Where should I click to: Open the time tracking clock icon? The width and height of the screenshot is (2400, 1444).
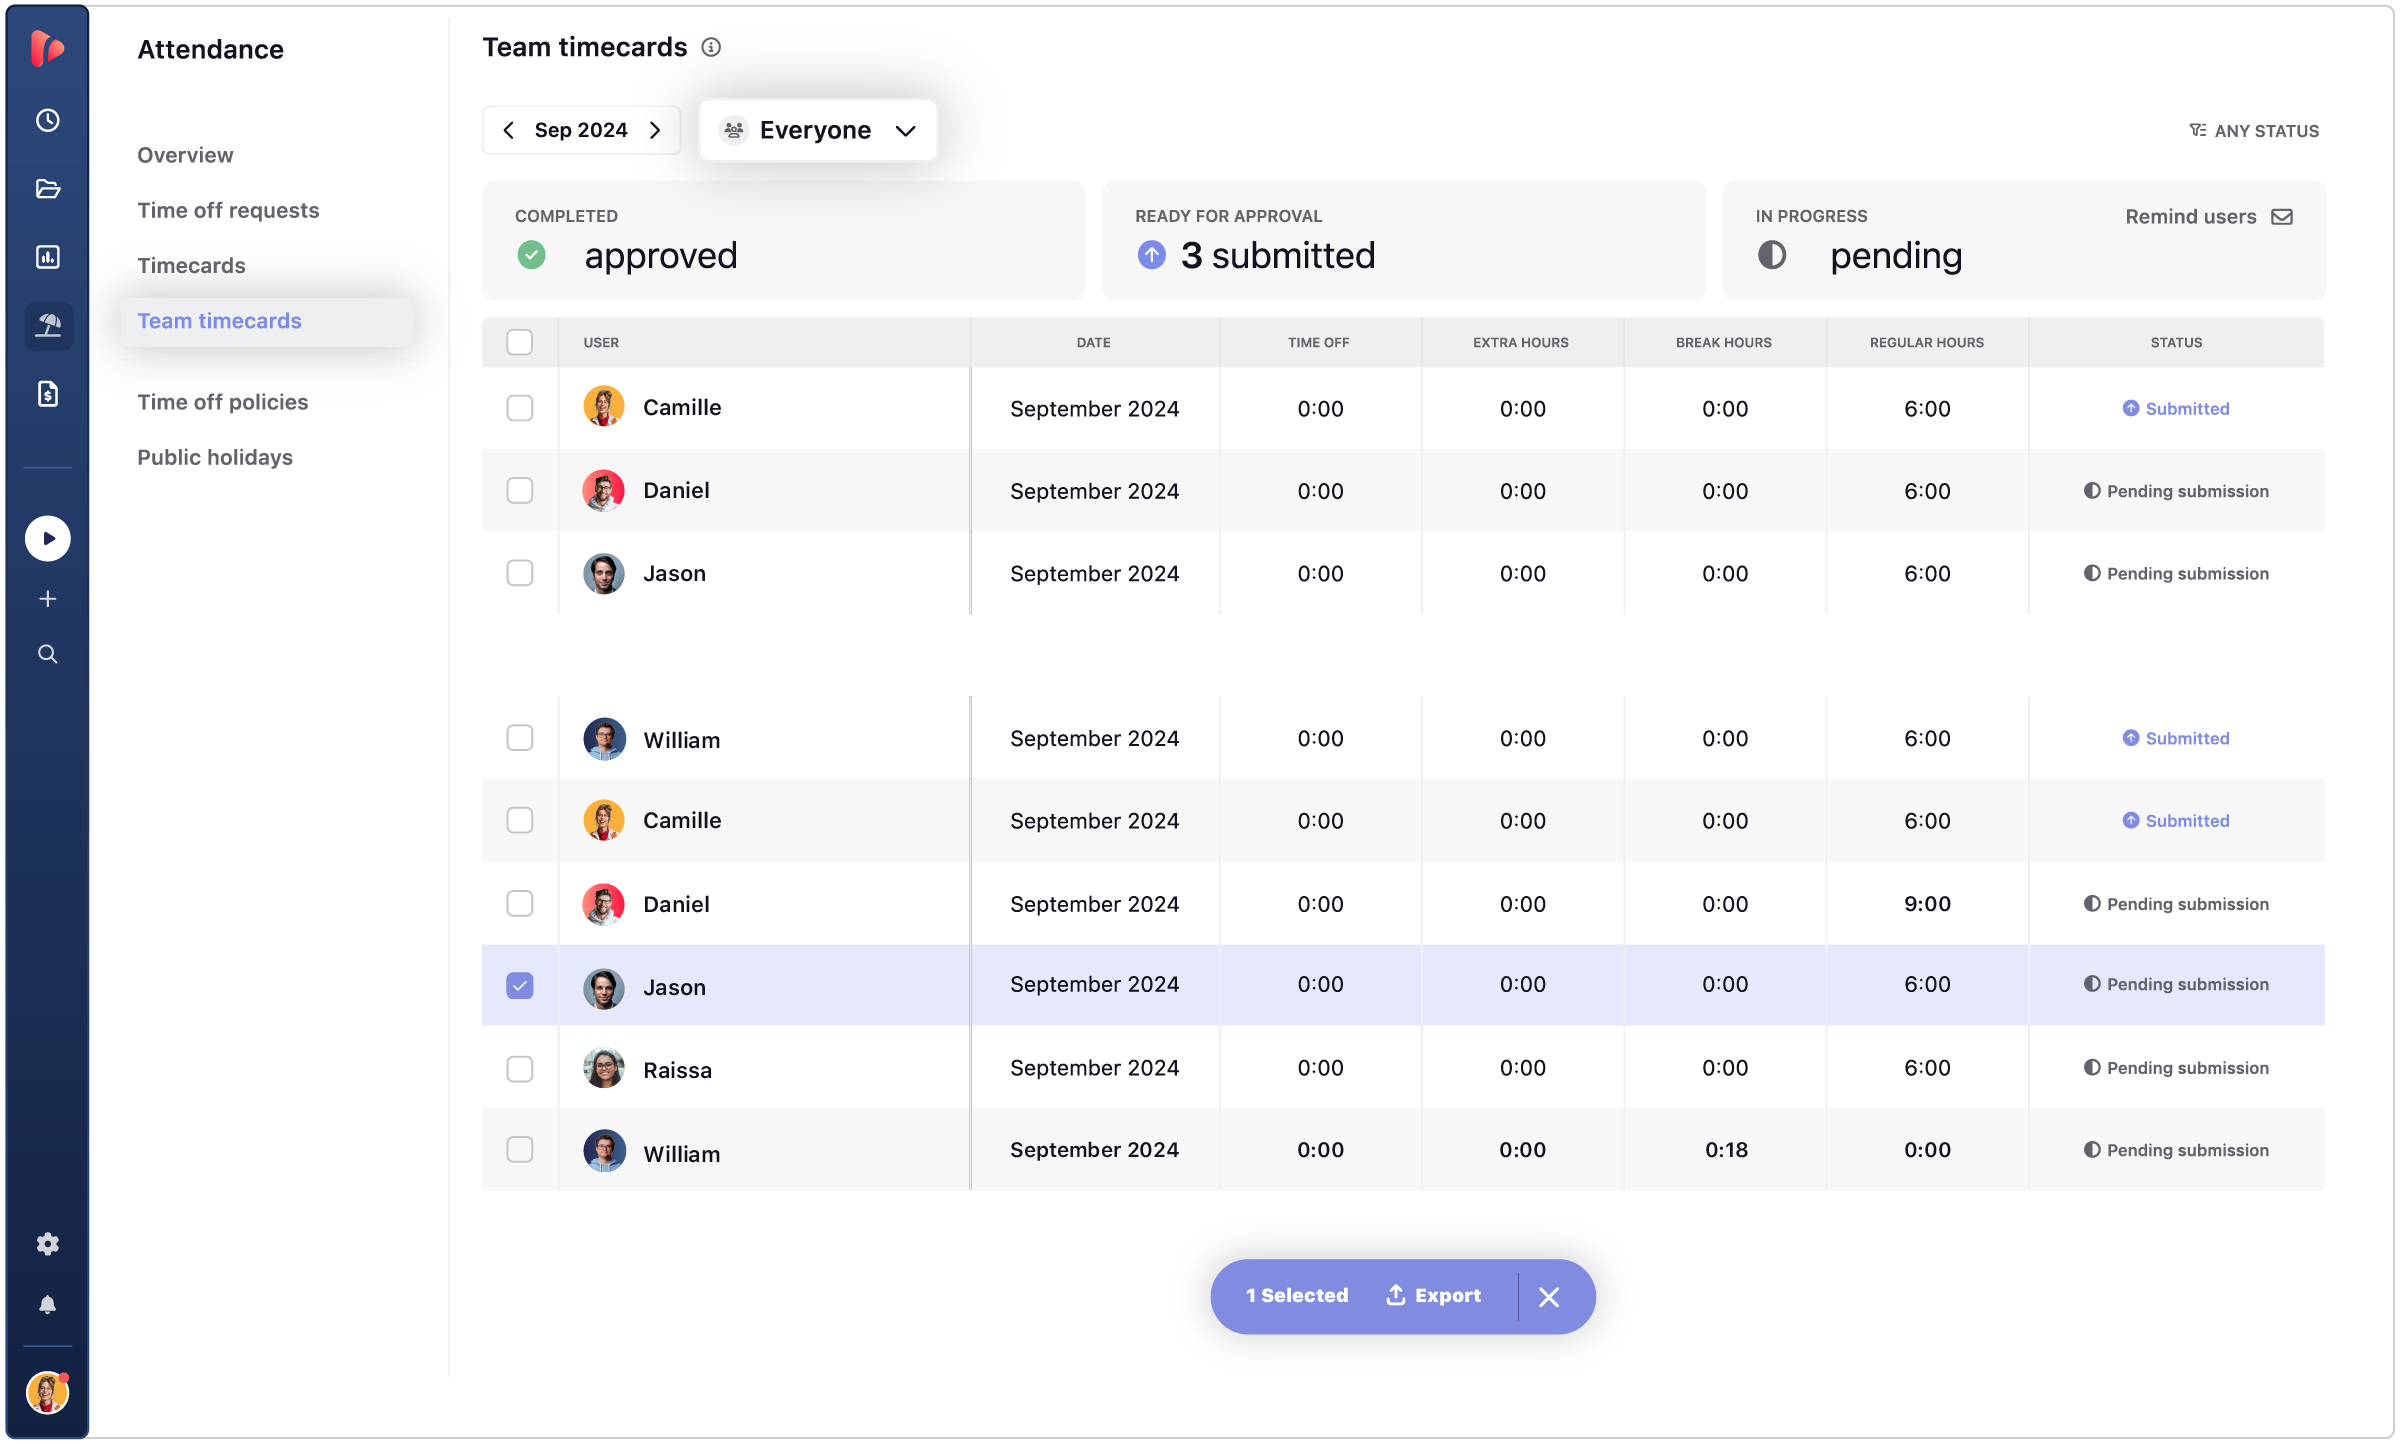coord(48,120)
